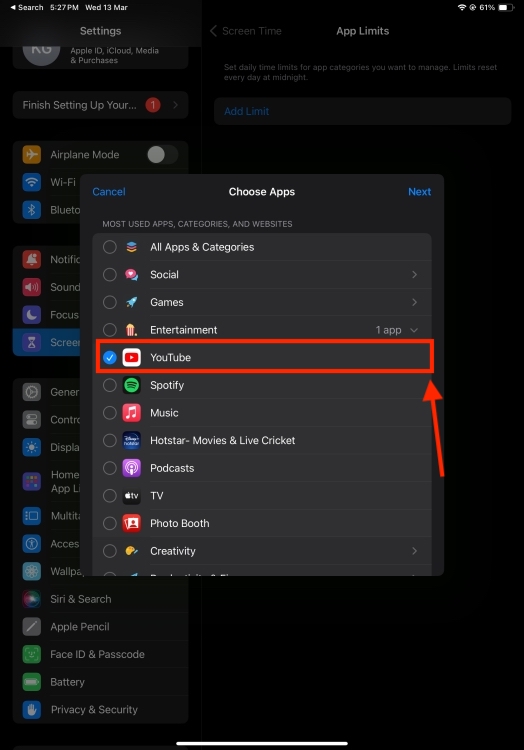The width and height of the screenshot is (524, 750).
Task: Select the Spotify radio circle
Action: (x=109, y=385)
